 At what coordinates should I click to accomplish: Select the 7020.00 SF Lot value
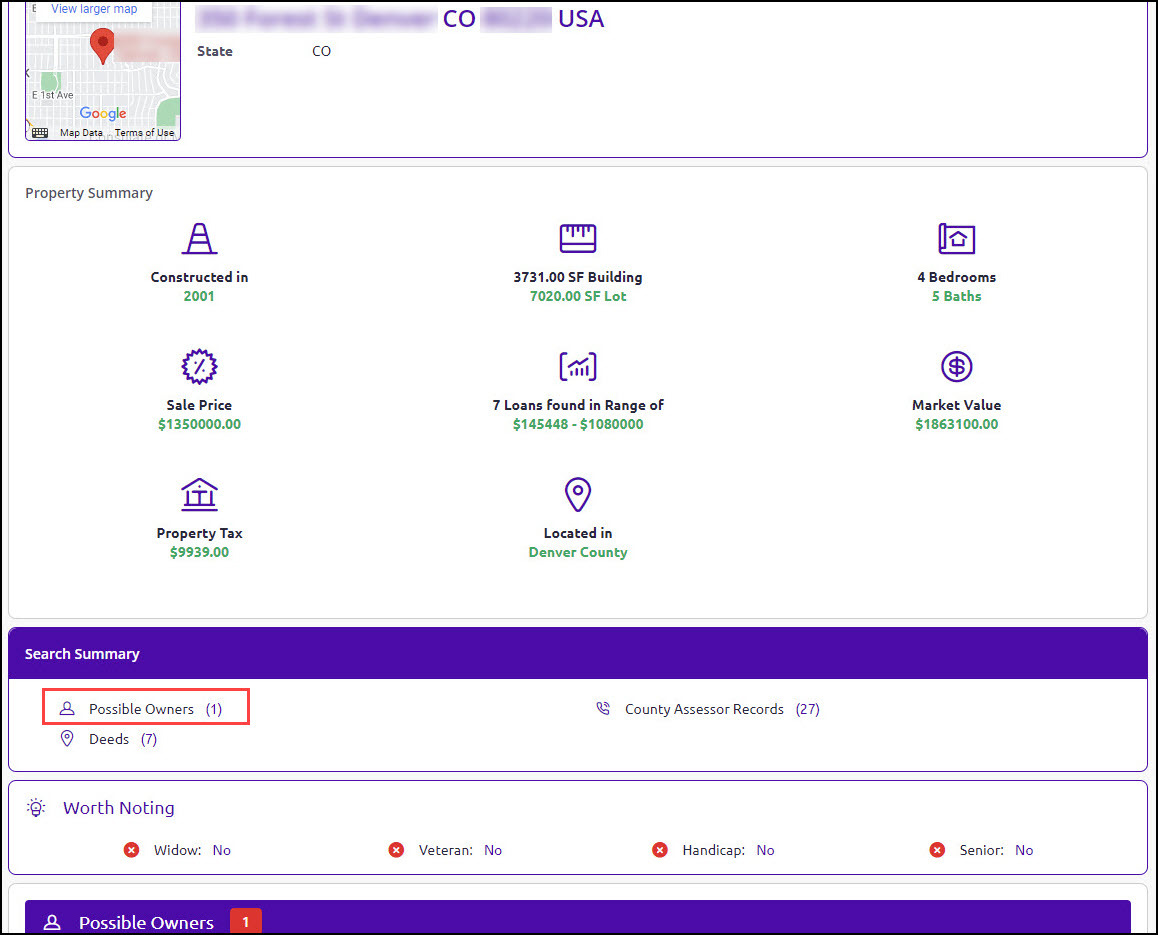(x=578, y=296)
